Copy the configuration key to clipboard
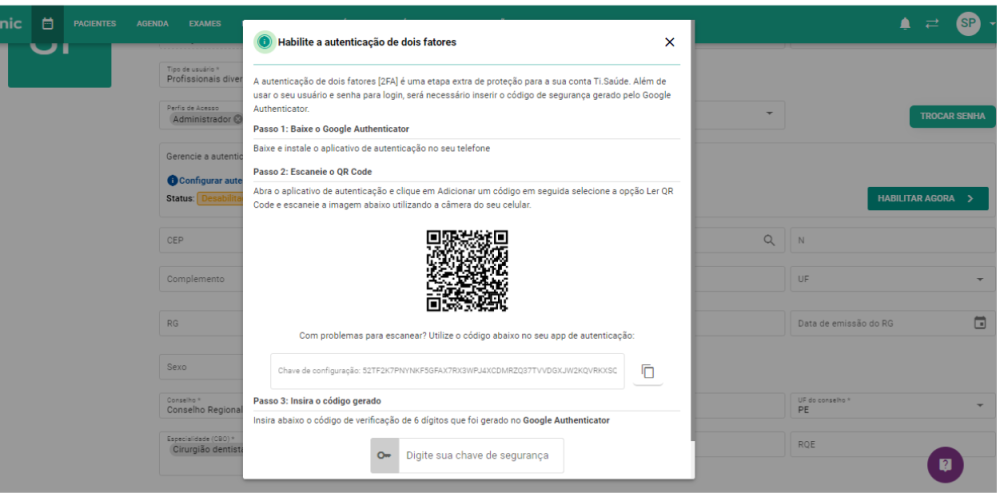Viewport: 1000px width, 497px height. [x=648, y=371]
